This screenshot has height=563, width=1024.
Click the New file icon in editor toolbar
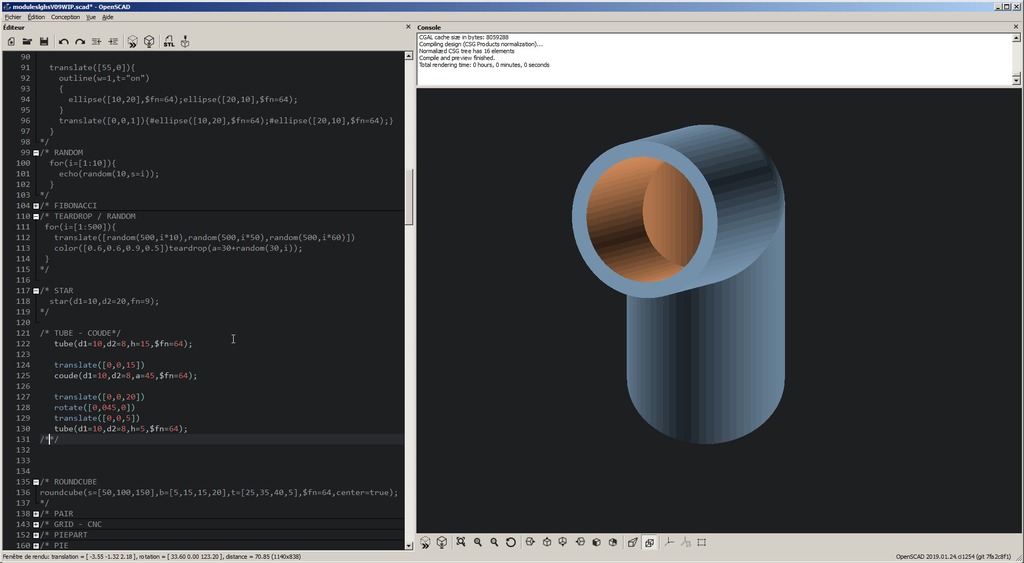pos(11,42)
